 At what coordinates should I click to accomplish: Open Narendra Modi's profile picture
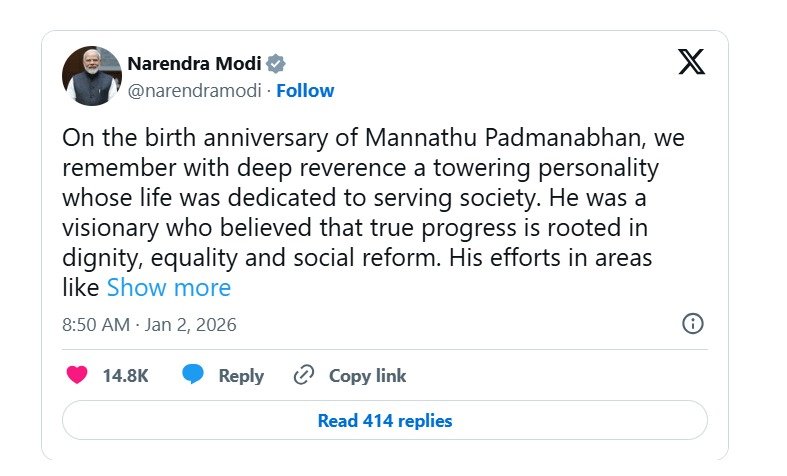[x=91, y=77]
